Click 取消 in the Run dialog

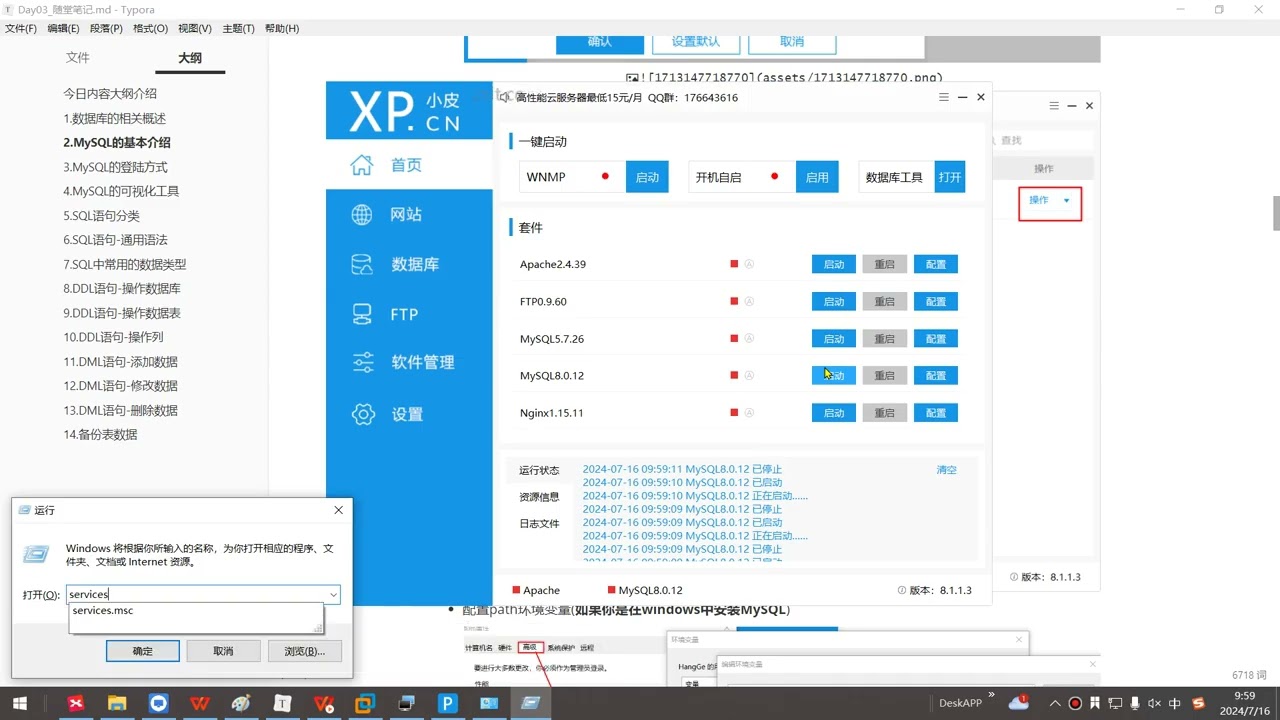[x=223, y=651]
